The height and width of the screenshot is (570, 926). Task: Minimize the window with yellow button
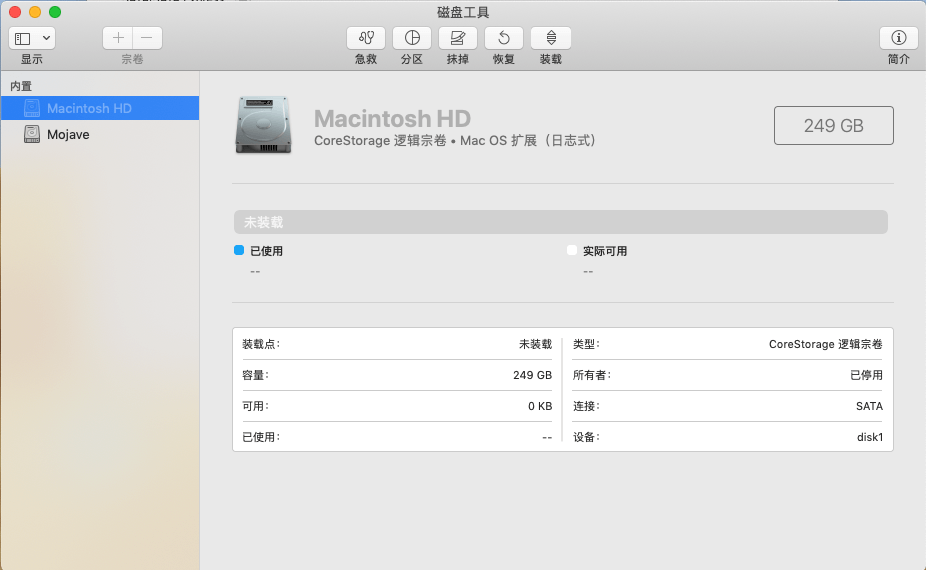point(35,12)
